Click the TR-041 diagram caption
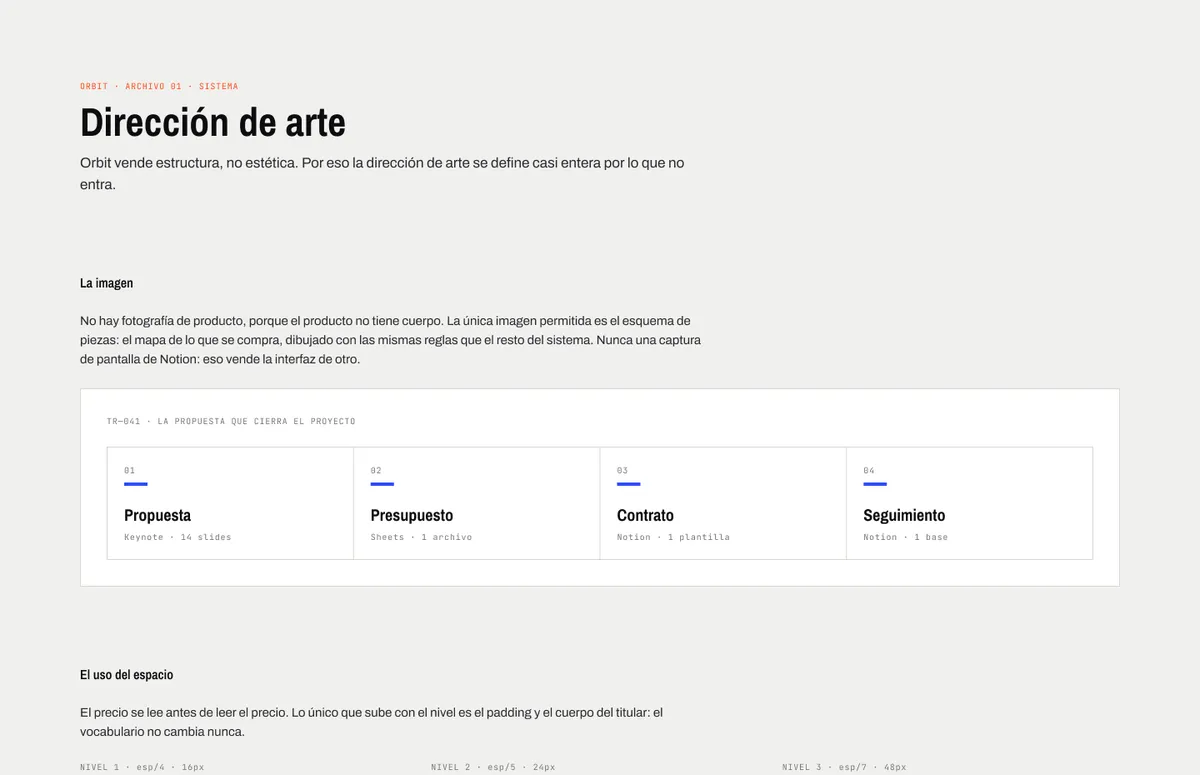The image size is (1200, 775). pos(231,421)
